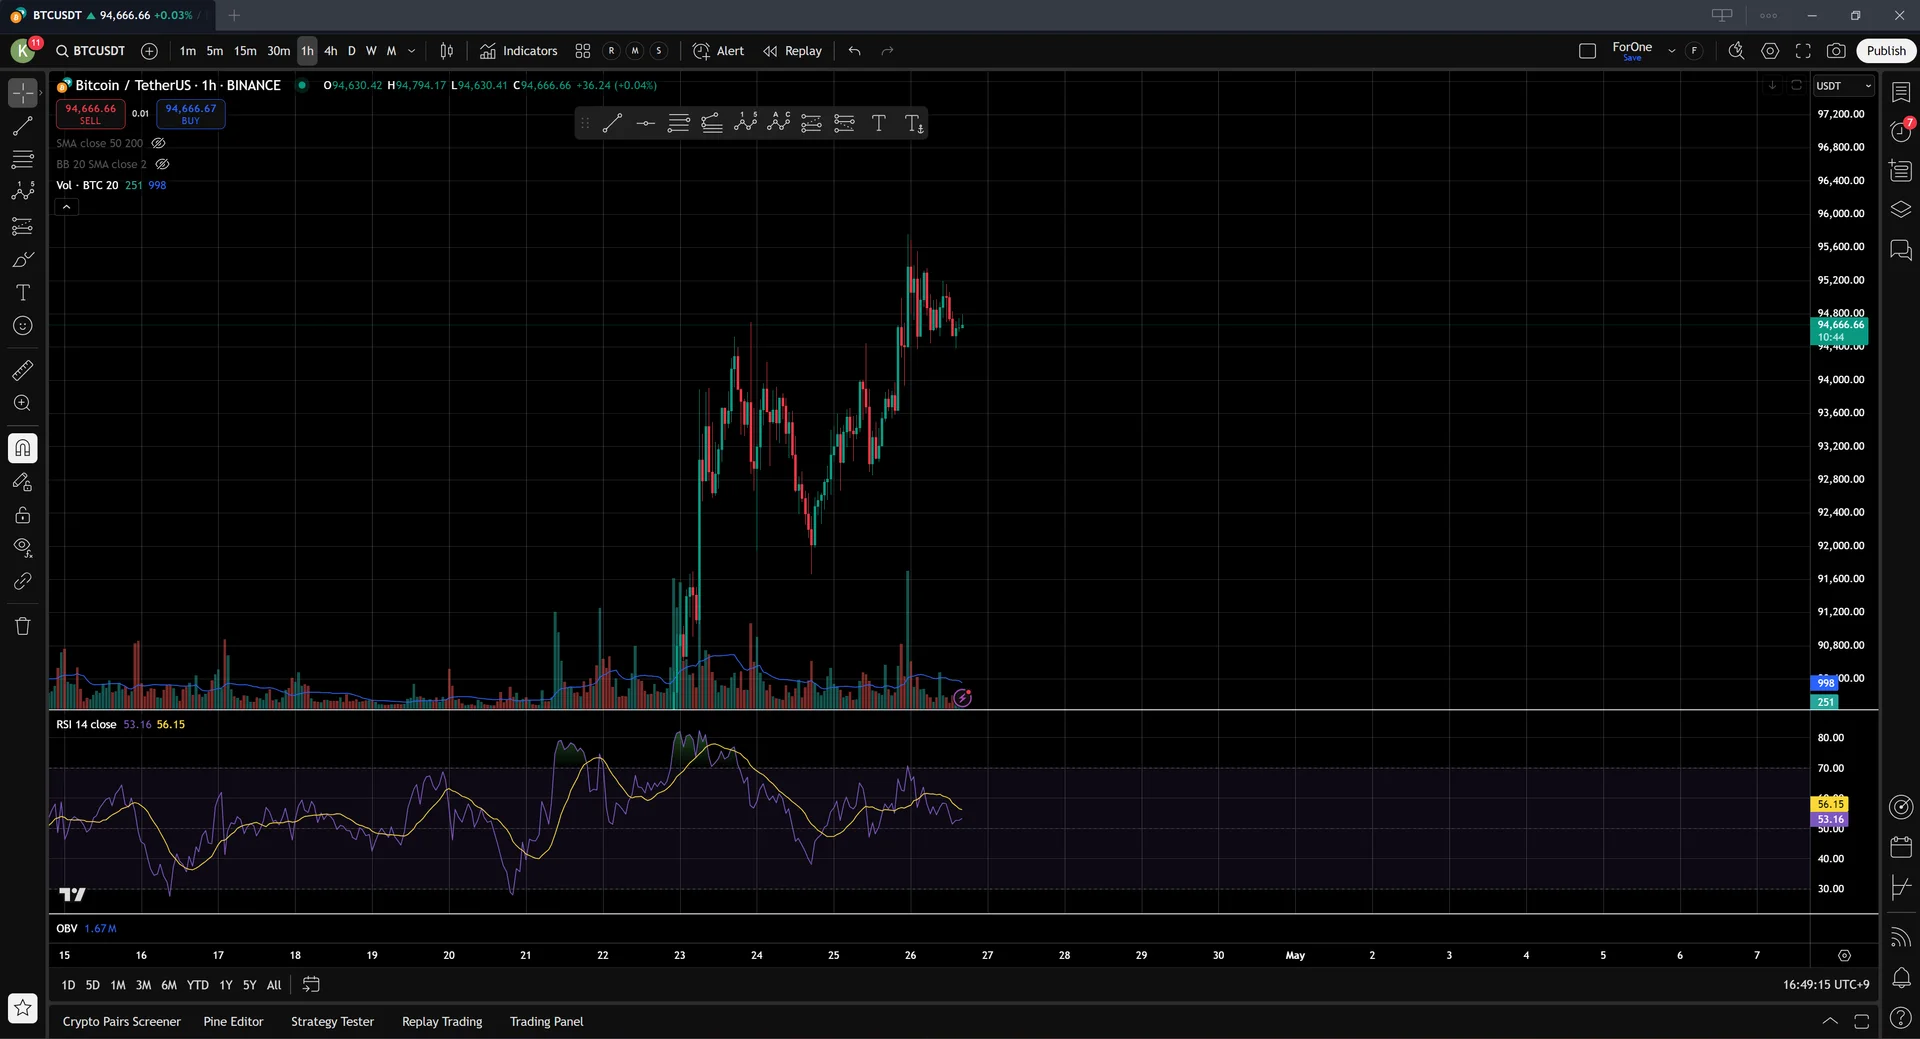Viewport: 1920px width, 1039px height.
Task: Activate the zoom in tool
Action: 22,403
